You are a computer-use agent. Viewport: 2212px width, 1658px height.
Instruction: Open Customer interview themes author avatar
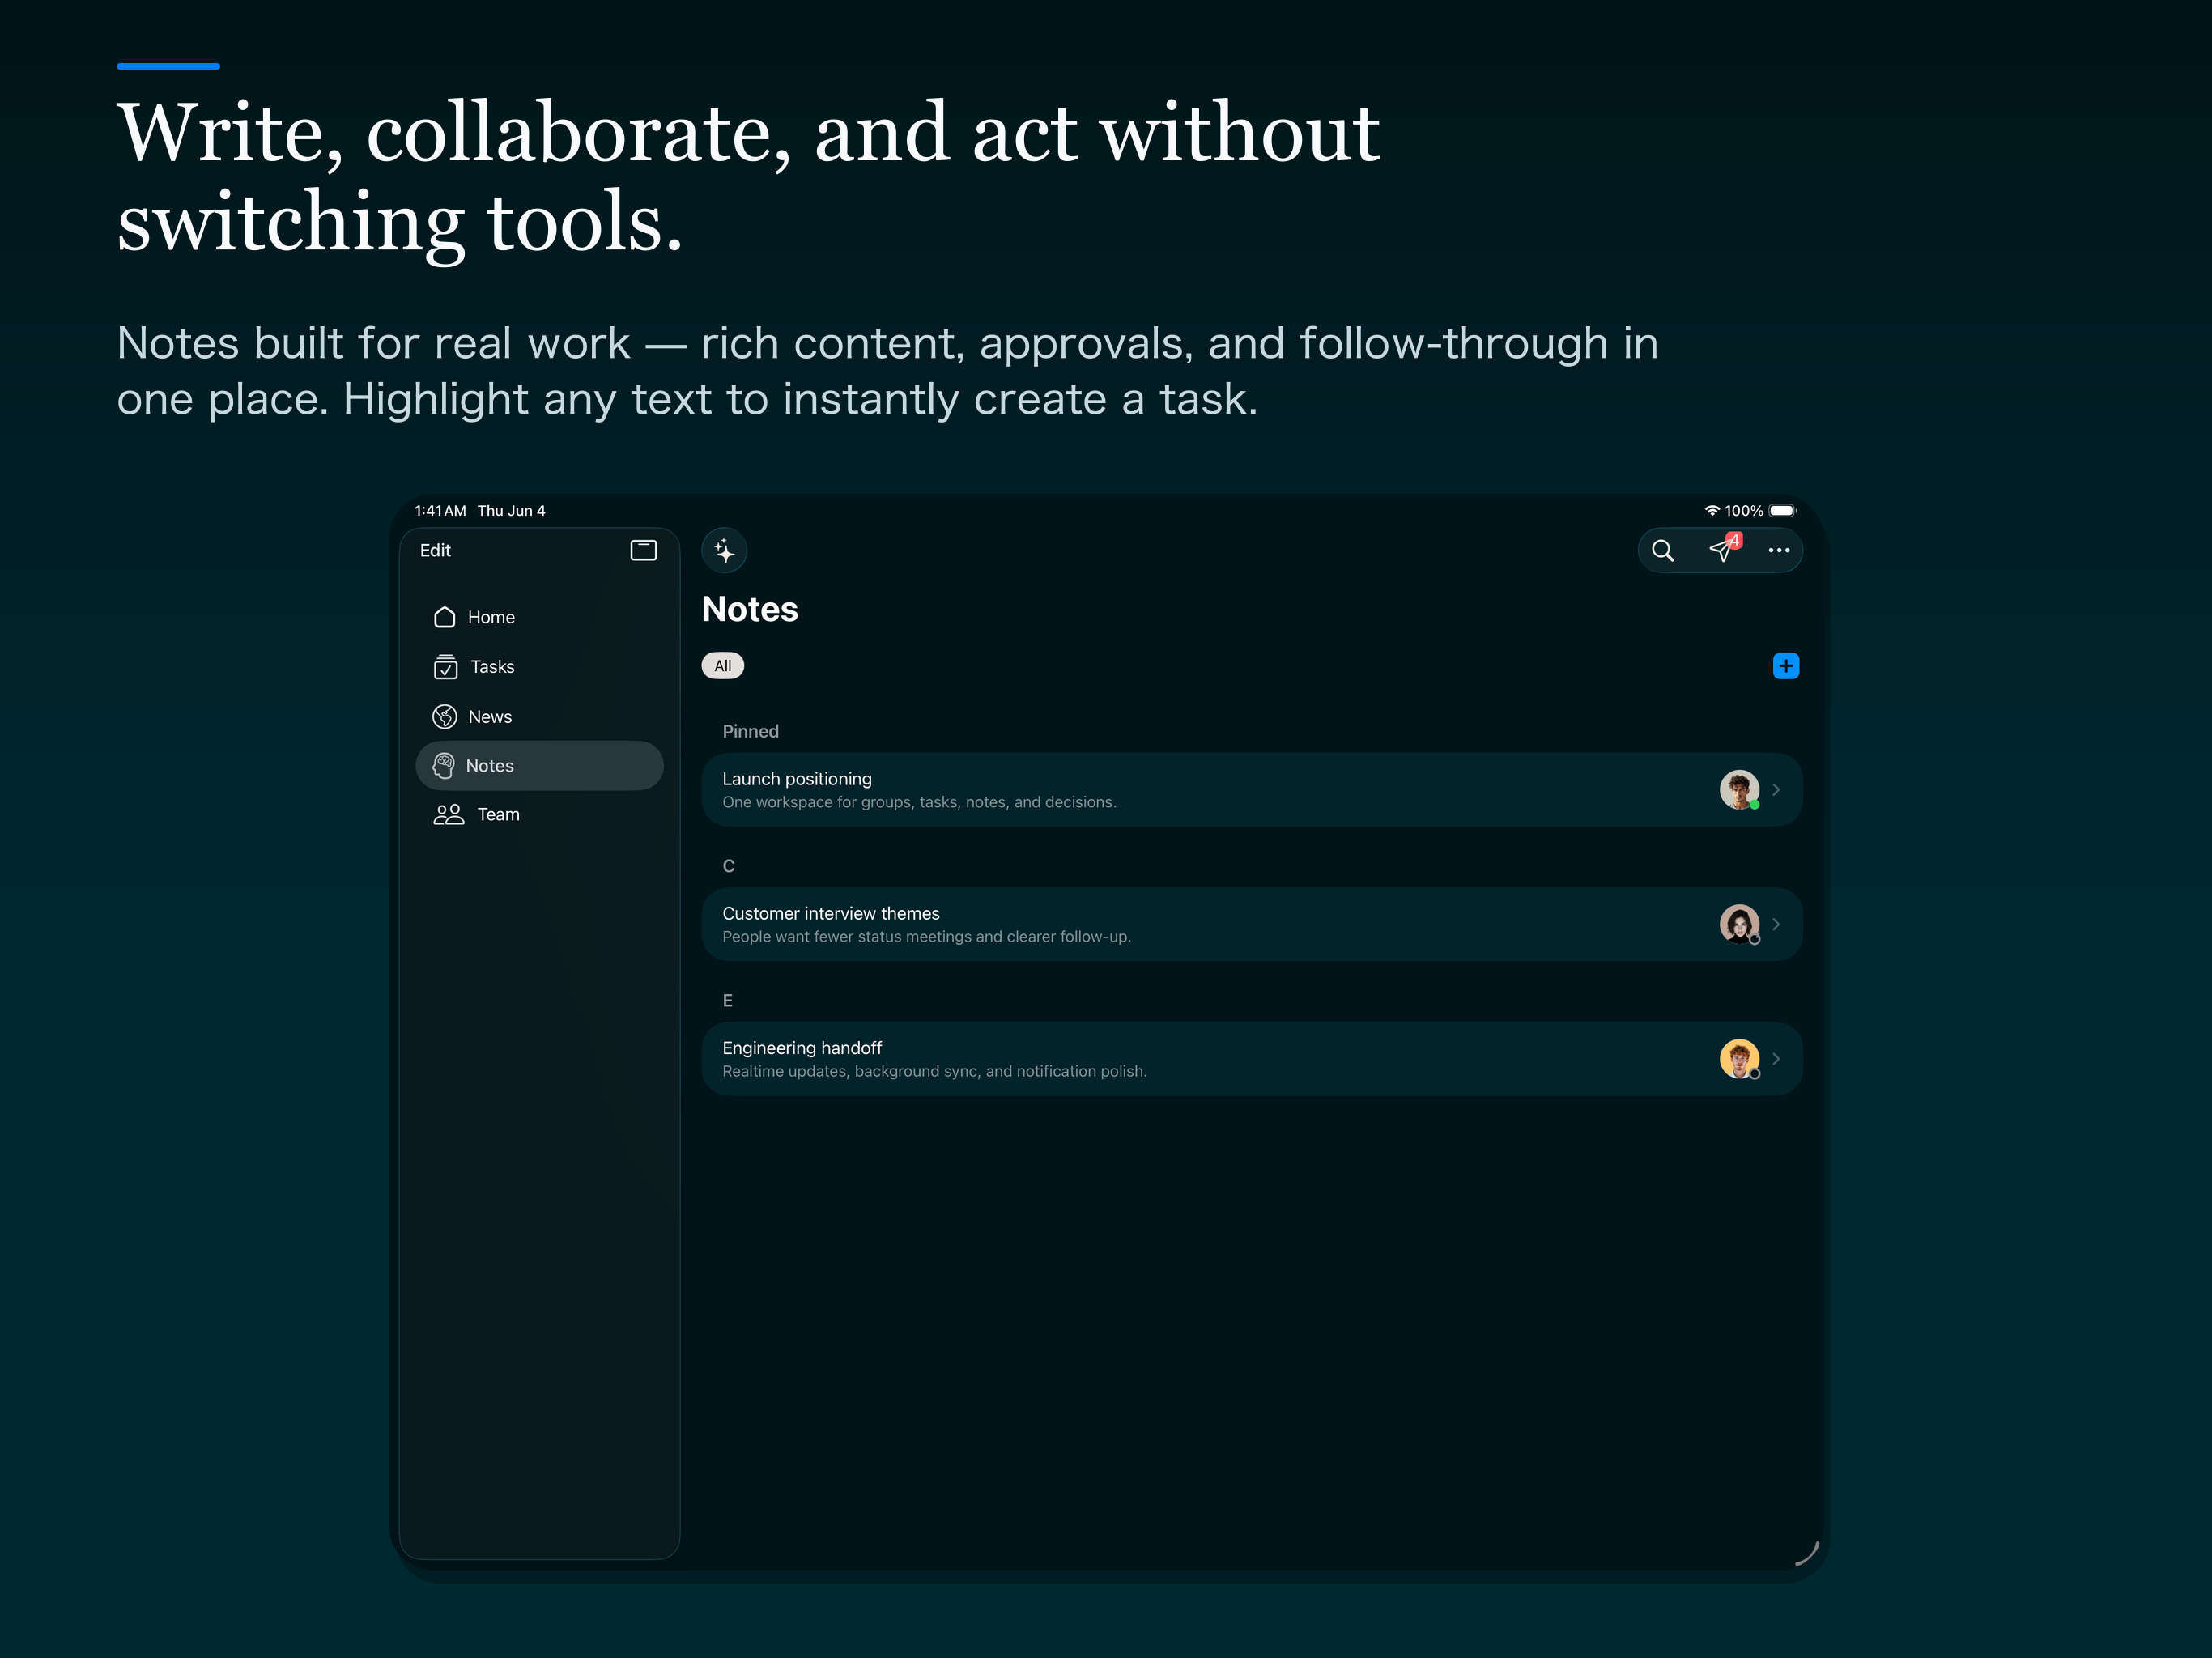(x=1739, y=924)
